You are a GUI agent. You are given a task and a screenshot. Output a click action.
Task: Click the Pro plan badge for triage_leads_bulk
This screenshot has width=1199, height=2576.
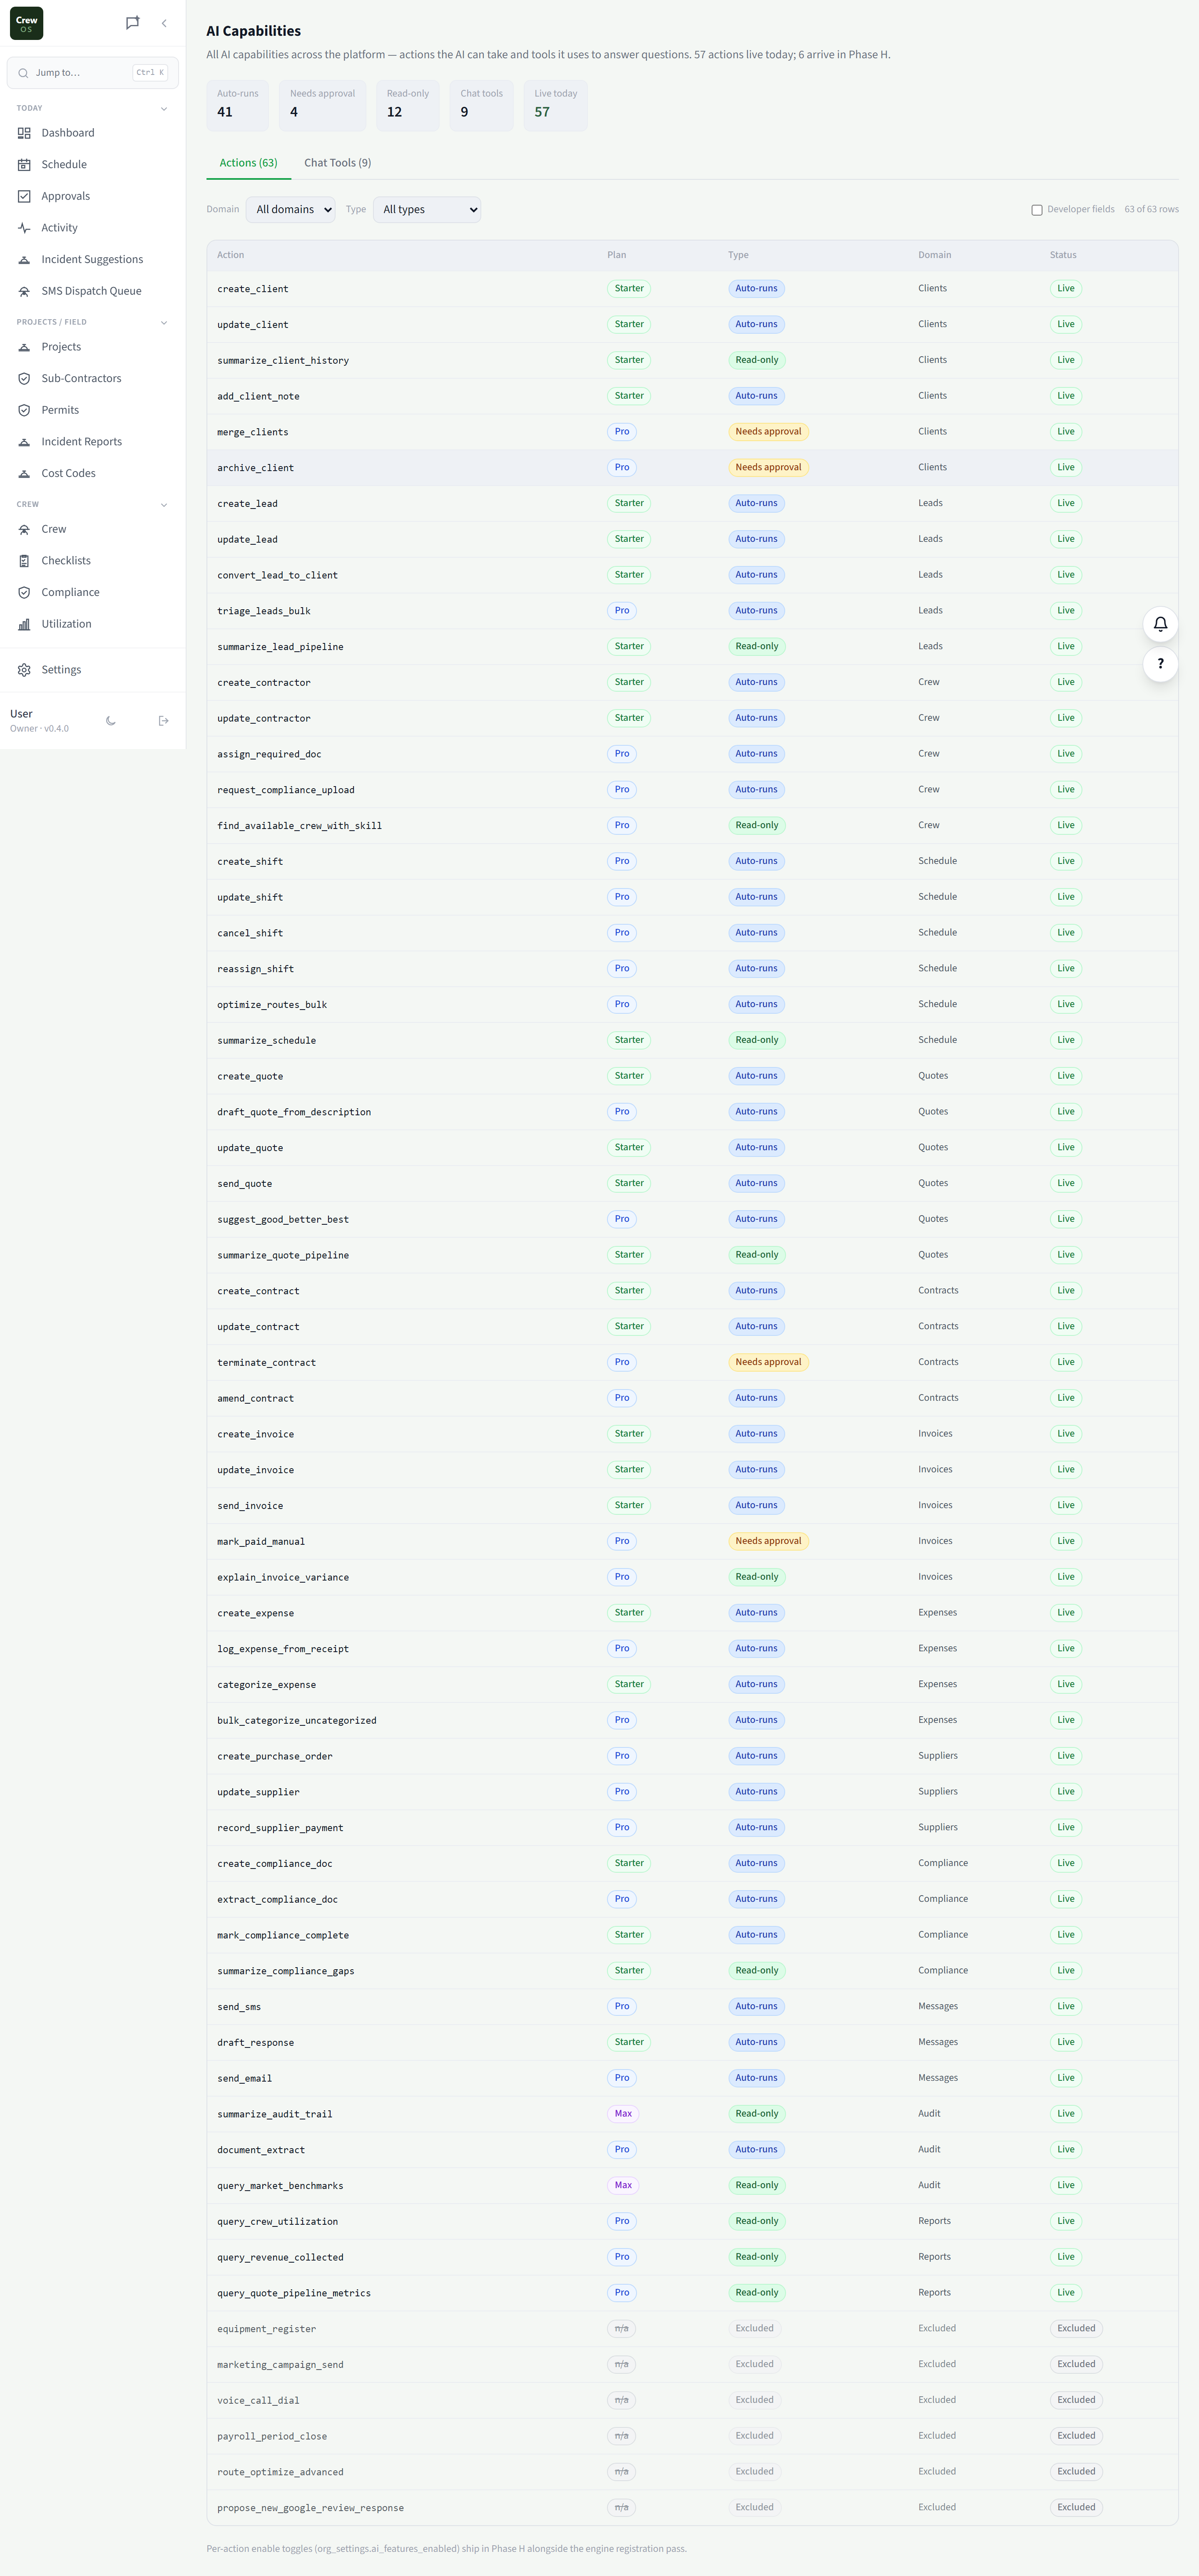pyautogui.click(x=622, y=610)
